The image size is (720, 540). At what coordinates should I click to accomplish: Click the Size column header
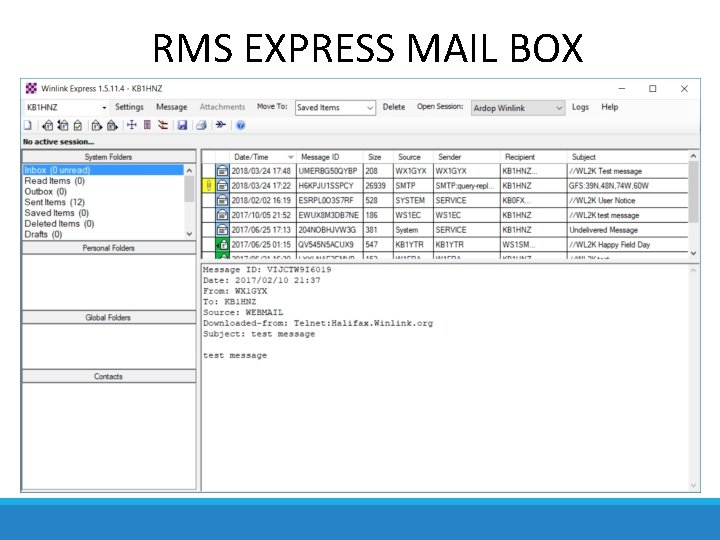(378, 157)
